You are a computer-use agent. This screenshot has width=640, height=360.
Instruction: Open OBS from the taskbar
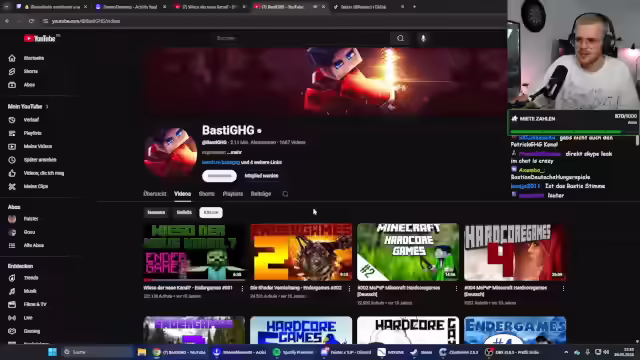(512, 352)
